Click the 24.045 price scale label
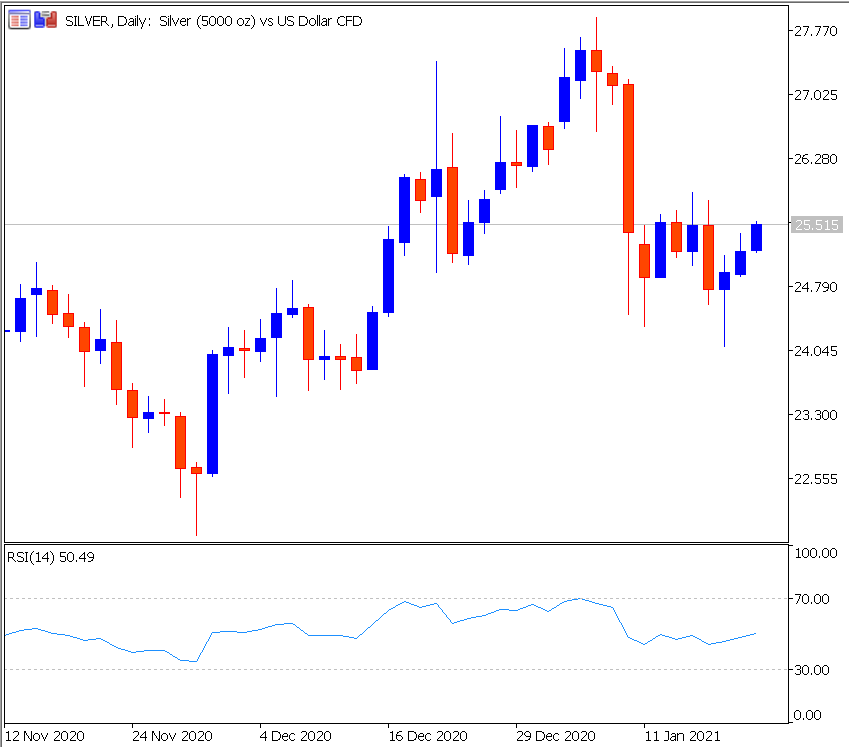849x747 pixels. (x=815, y=351)
